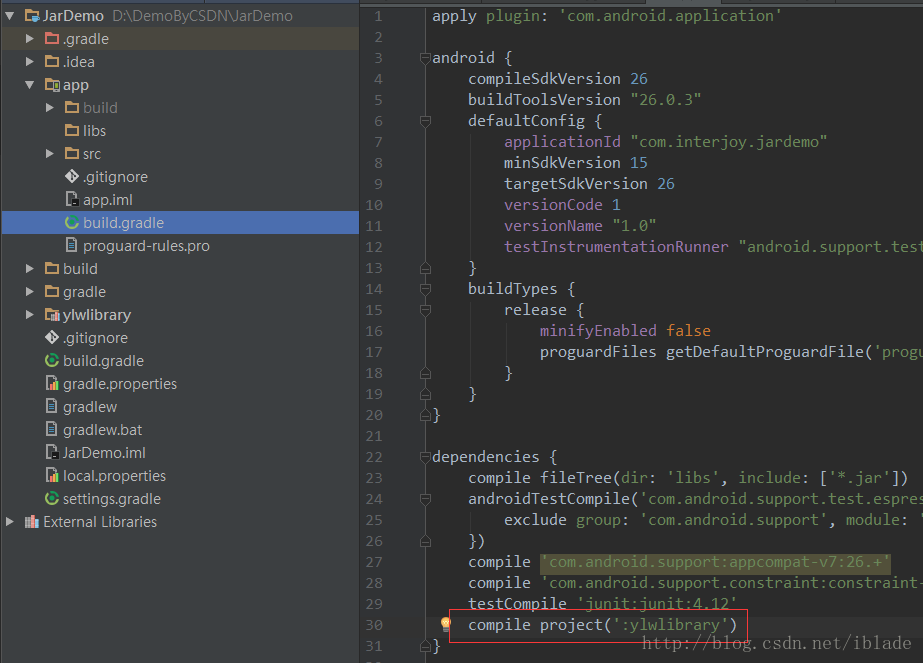Expand the ylwlibrary module arrow
This screenshot has height=663, width=923.
pyautogui.click(x=29, y=314)
